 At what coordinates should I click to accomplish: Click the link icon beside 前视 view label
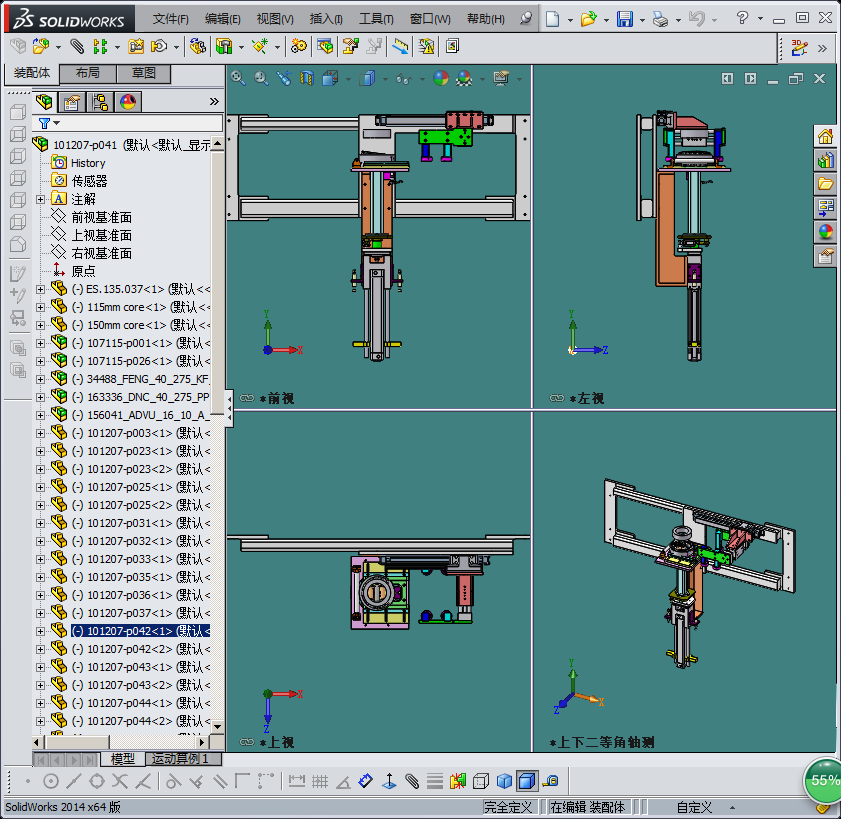tap(248, 398)
